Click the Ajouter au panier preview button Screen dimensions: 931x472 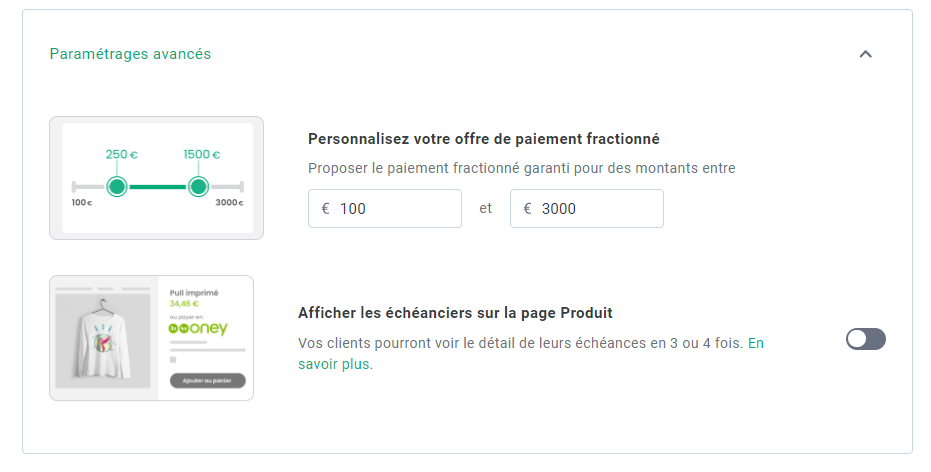point(208,381)
